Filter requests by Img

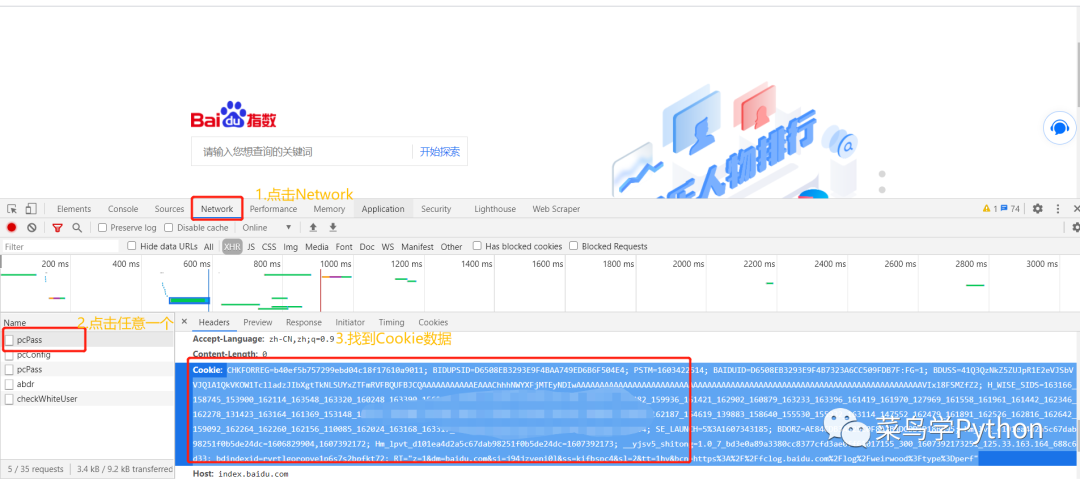[x=291, y=247]
